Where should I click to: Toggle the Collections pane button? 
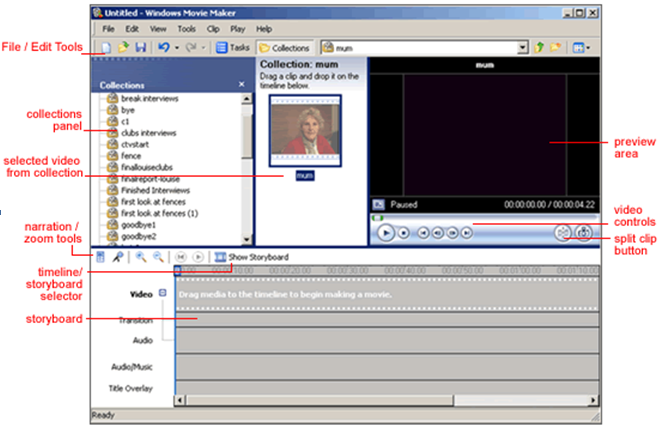tap(285, 48)
